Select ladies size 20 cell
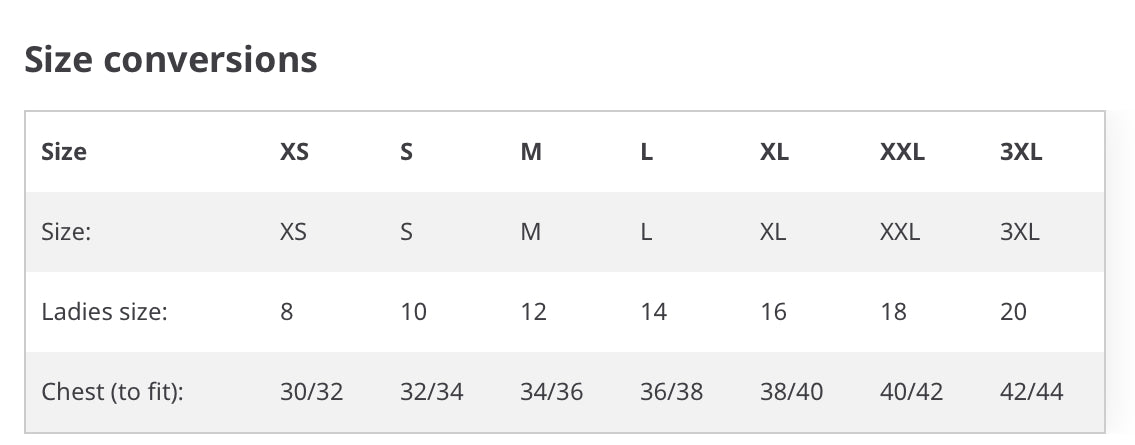The height and width of the screenshot is (445, 1135). 1013,312
